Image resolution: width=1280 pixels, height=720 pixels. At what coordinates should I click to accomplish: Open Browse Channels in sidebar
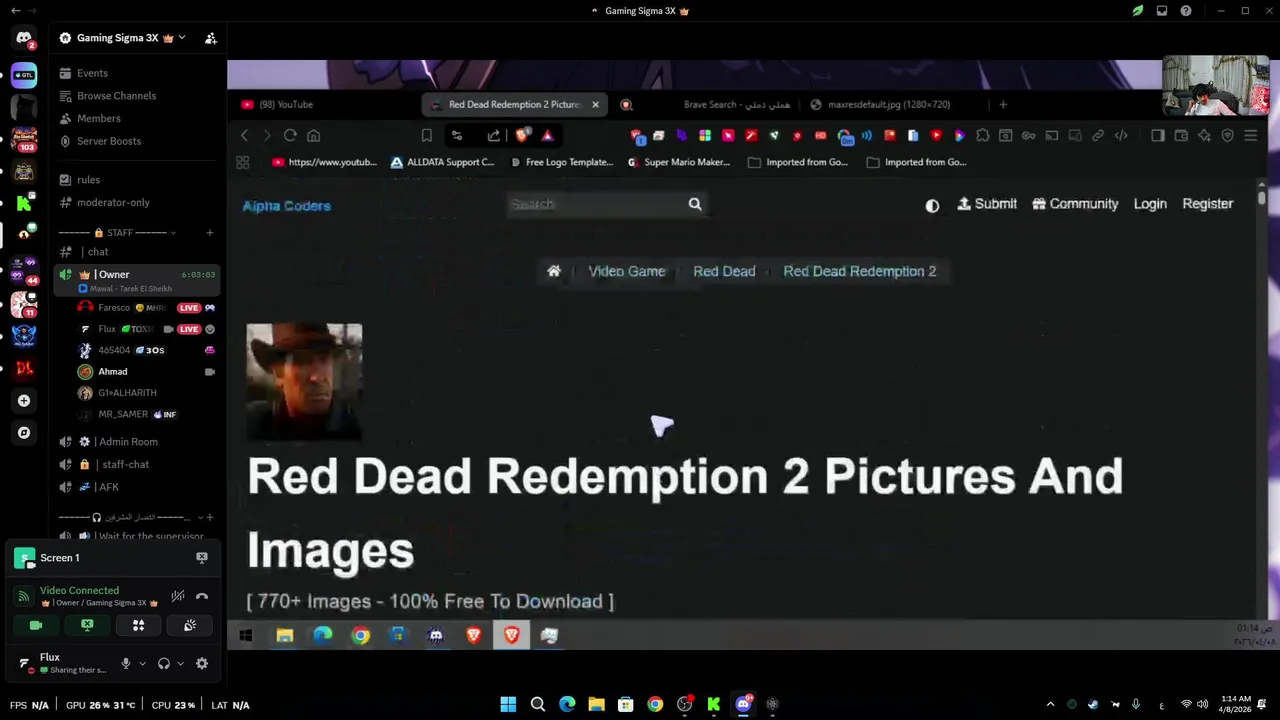(x=137, y=96)
